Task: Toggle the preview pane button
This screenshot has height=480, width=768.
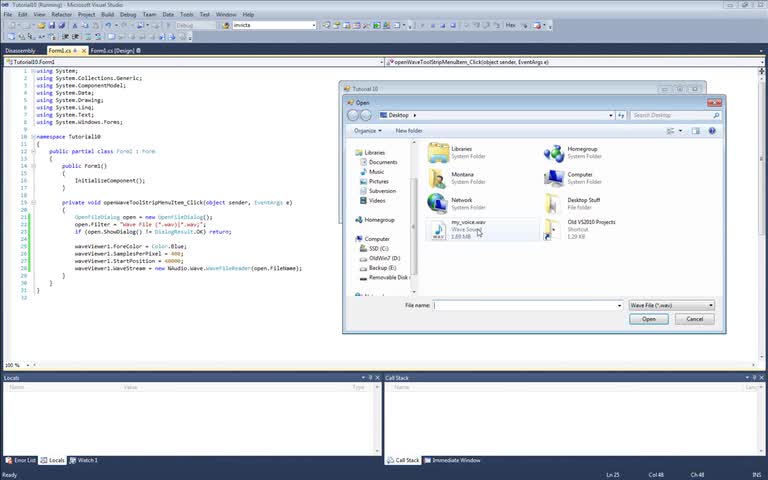Action: [x=697, y=131]
